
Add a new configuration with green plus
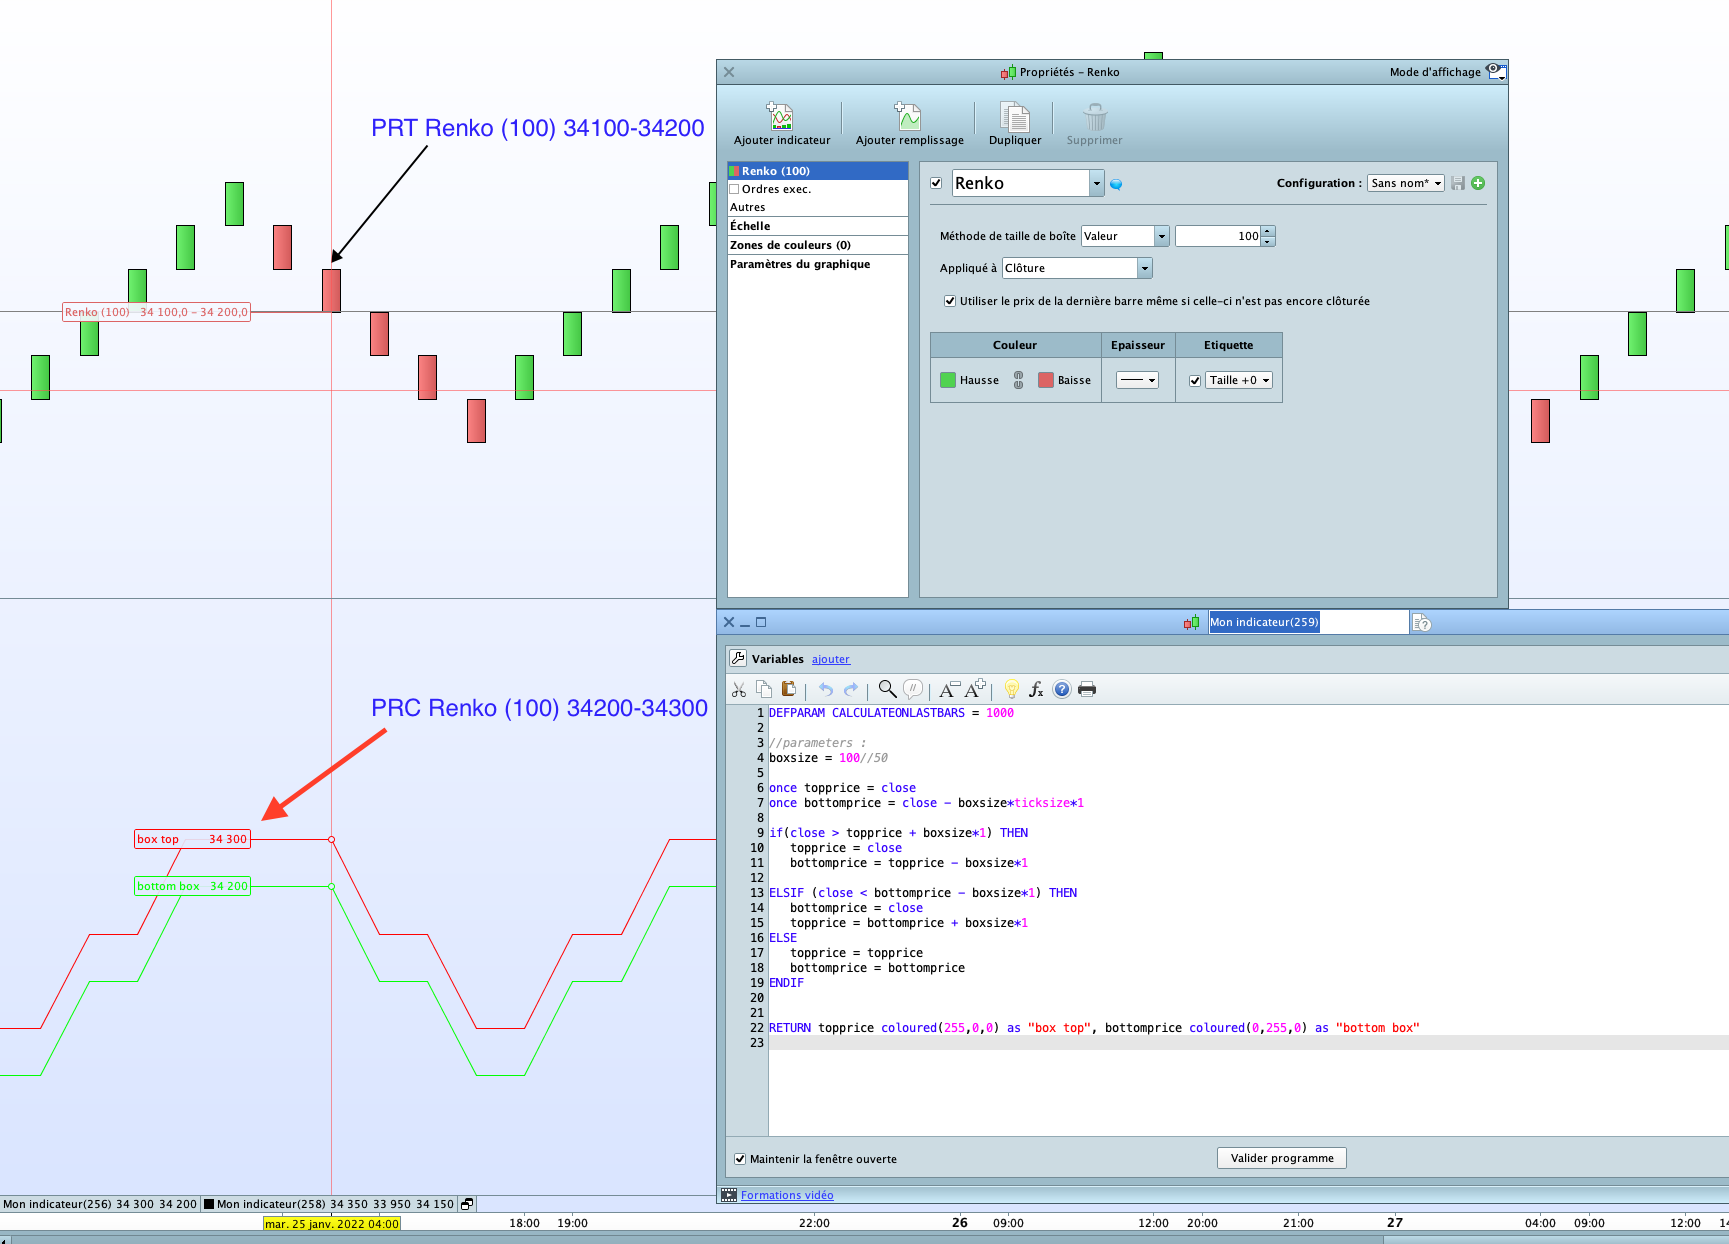coord(1478,183)
